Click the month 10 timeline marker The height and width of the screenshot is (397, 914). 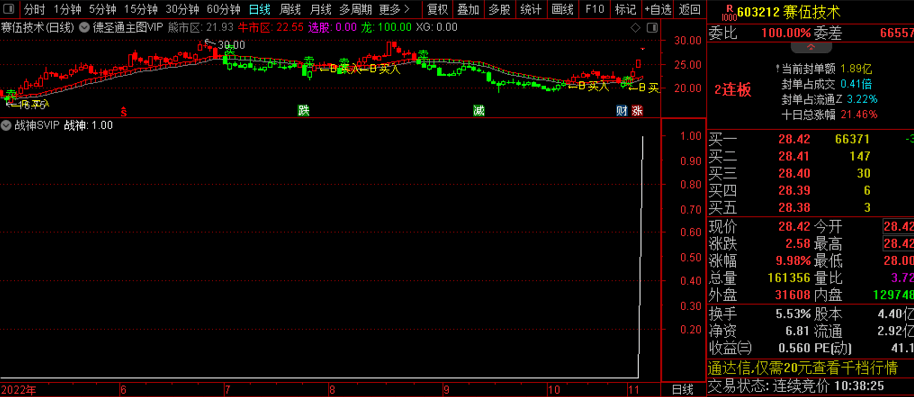pyautogui.click(x=554, y=389)
